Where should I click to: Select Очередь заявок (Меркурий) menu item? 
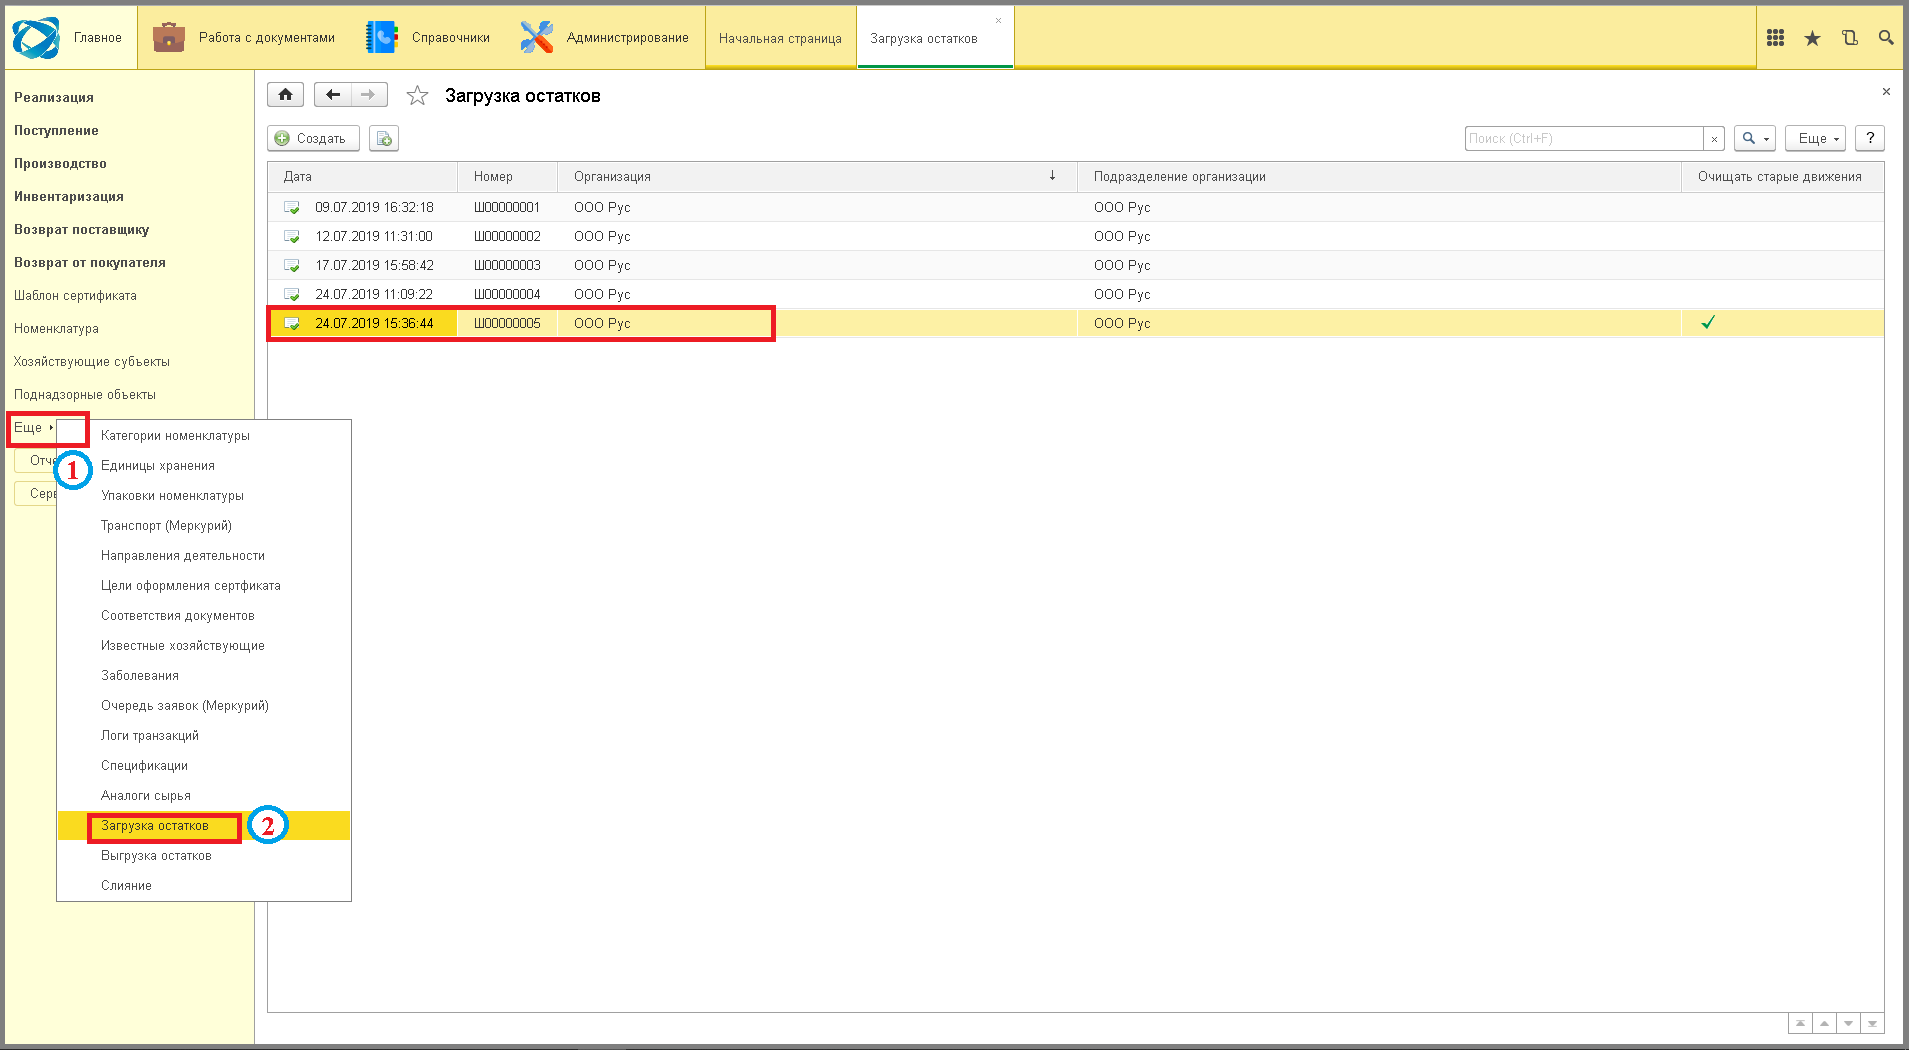coord(204,706)
